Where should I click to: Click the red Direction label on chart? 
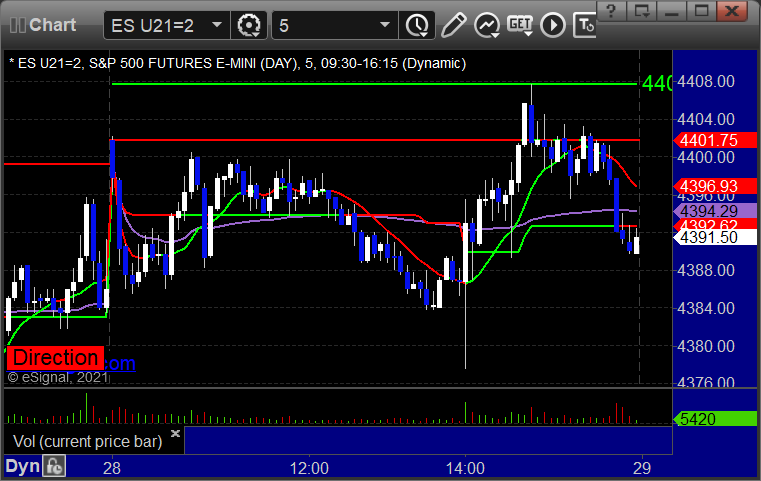(x=55, y=358)
